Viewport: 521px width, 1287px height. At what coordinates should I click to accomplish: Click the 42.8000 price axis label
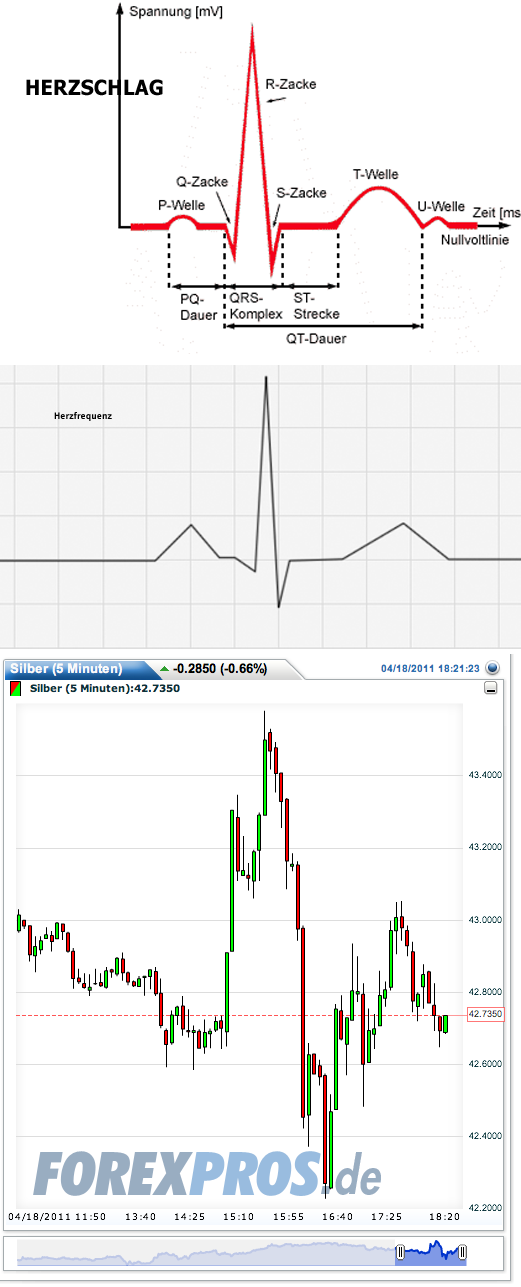(x=485, y=991)
